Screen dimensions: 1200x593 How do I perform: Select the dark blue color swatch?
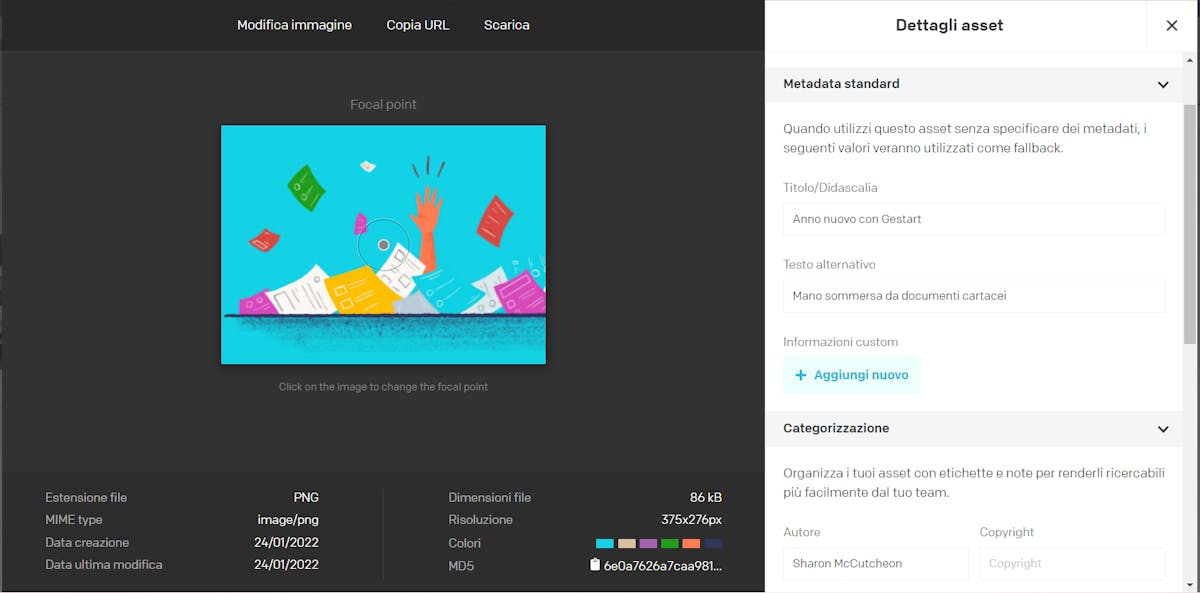713,544
